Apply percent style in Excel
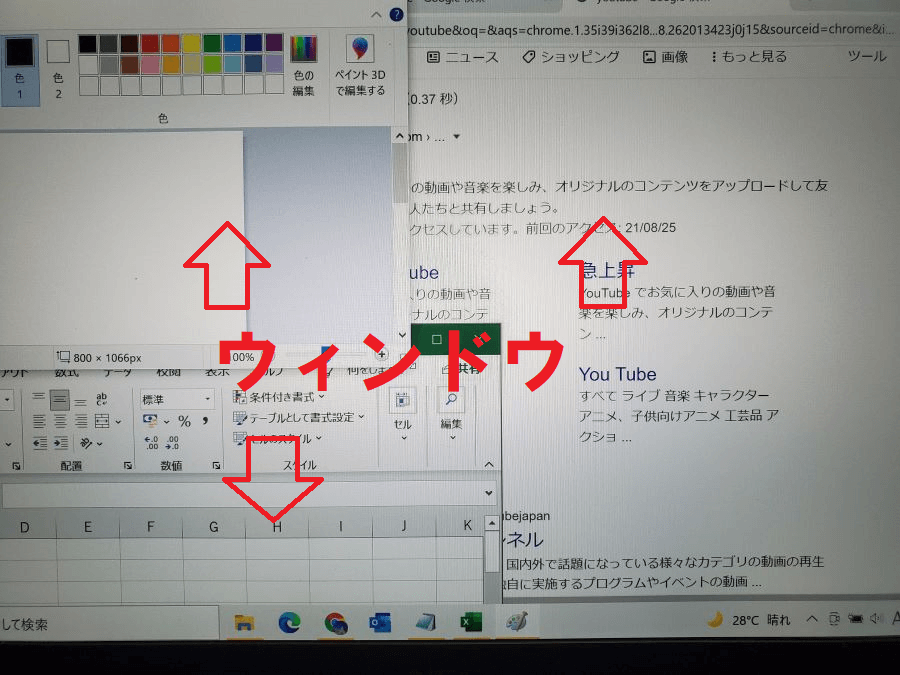This screenshot has width=900, height=675. click(x=184, y=421)
